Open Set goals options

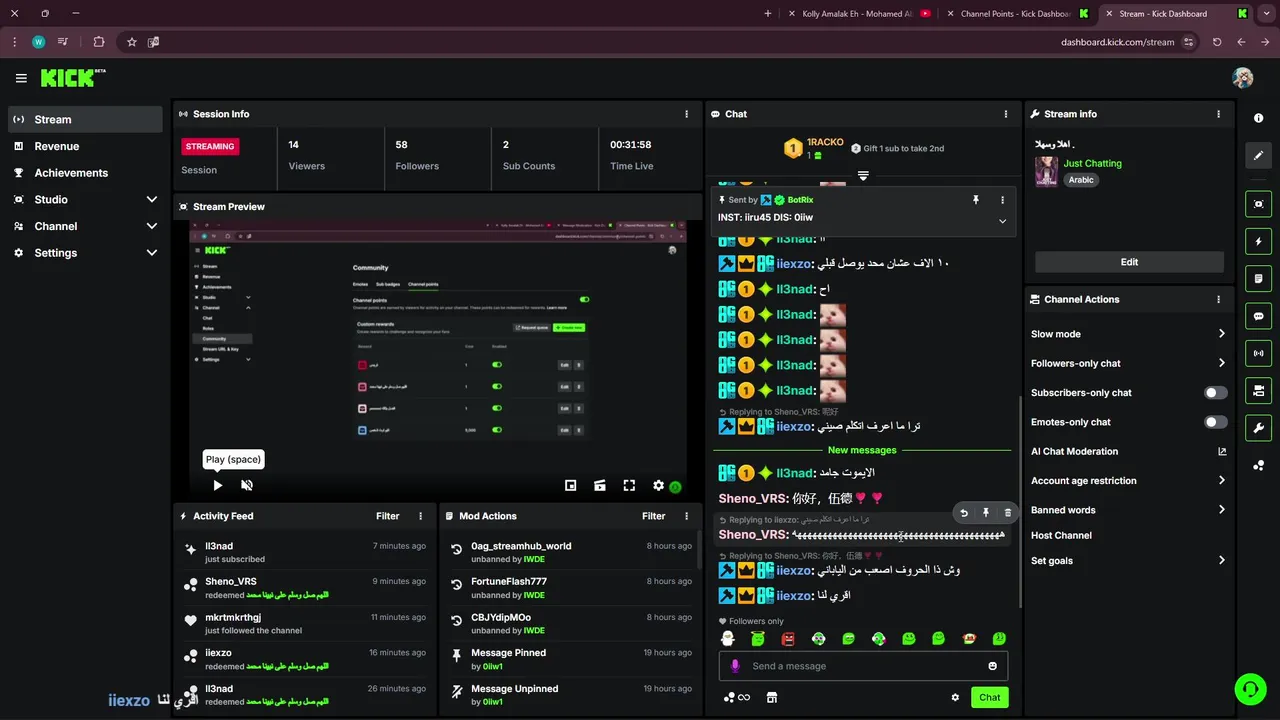[x=1129, y=561]
